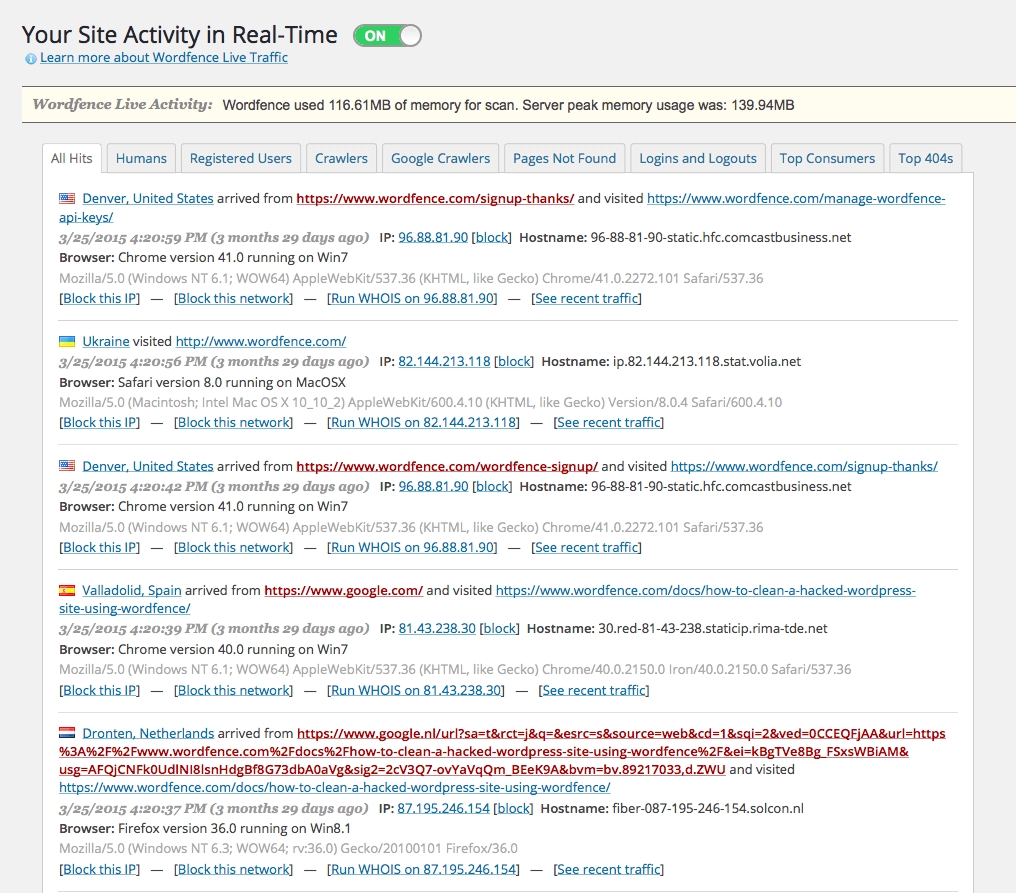
Task: Run WHOIS on 96.88.81.90 in 4:20:42 entry
Action: (x=413, y=548)
